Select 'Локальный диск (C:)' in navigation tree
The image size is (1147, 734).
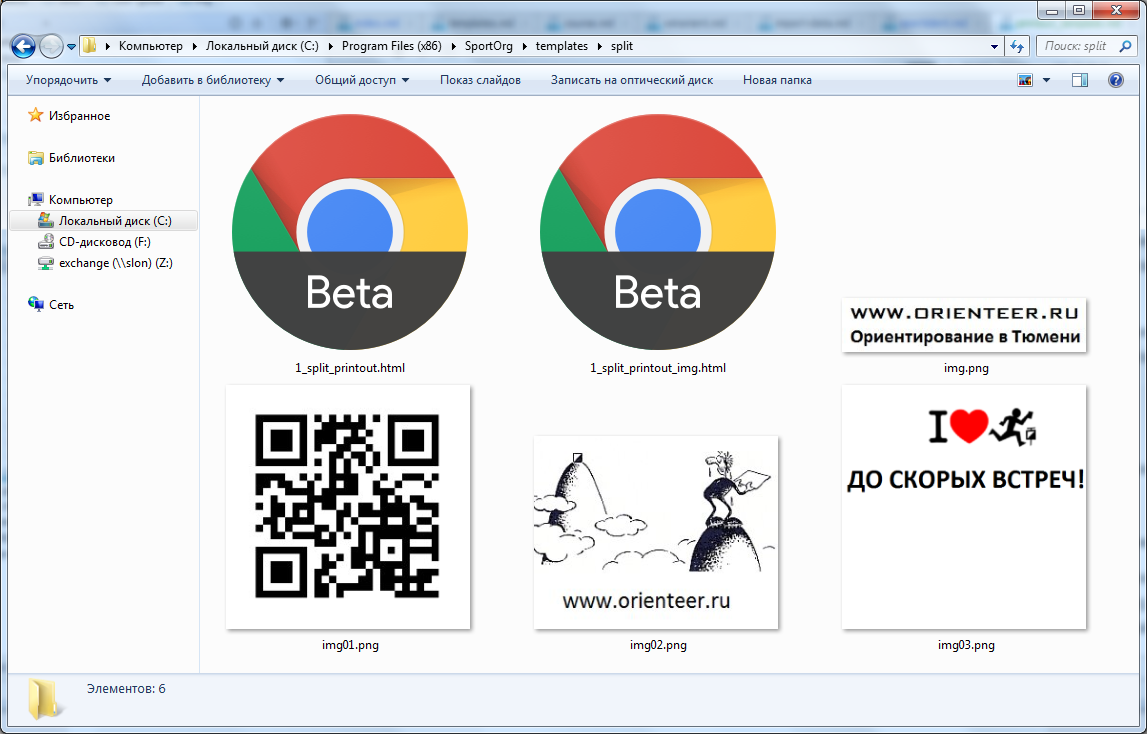pyautogui.click(x=116, y=220)
